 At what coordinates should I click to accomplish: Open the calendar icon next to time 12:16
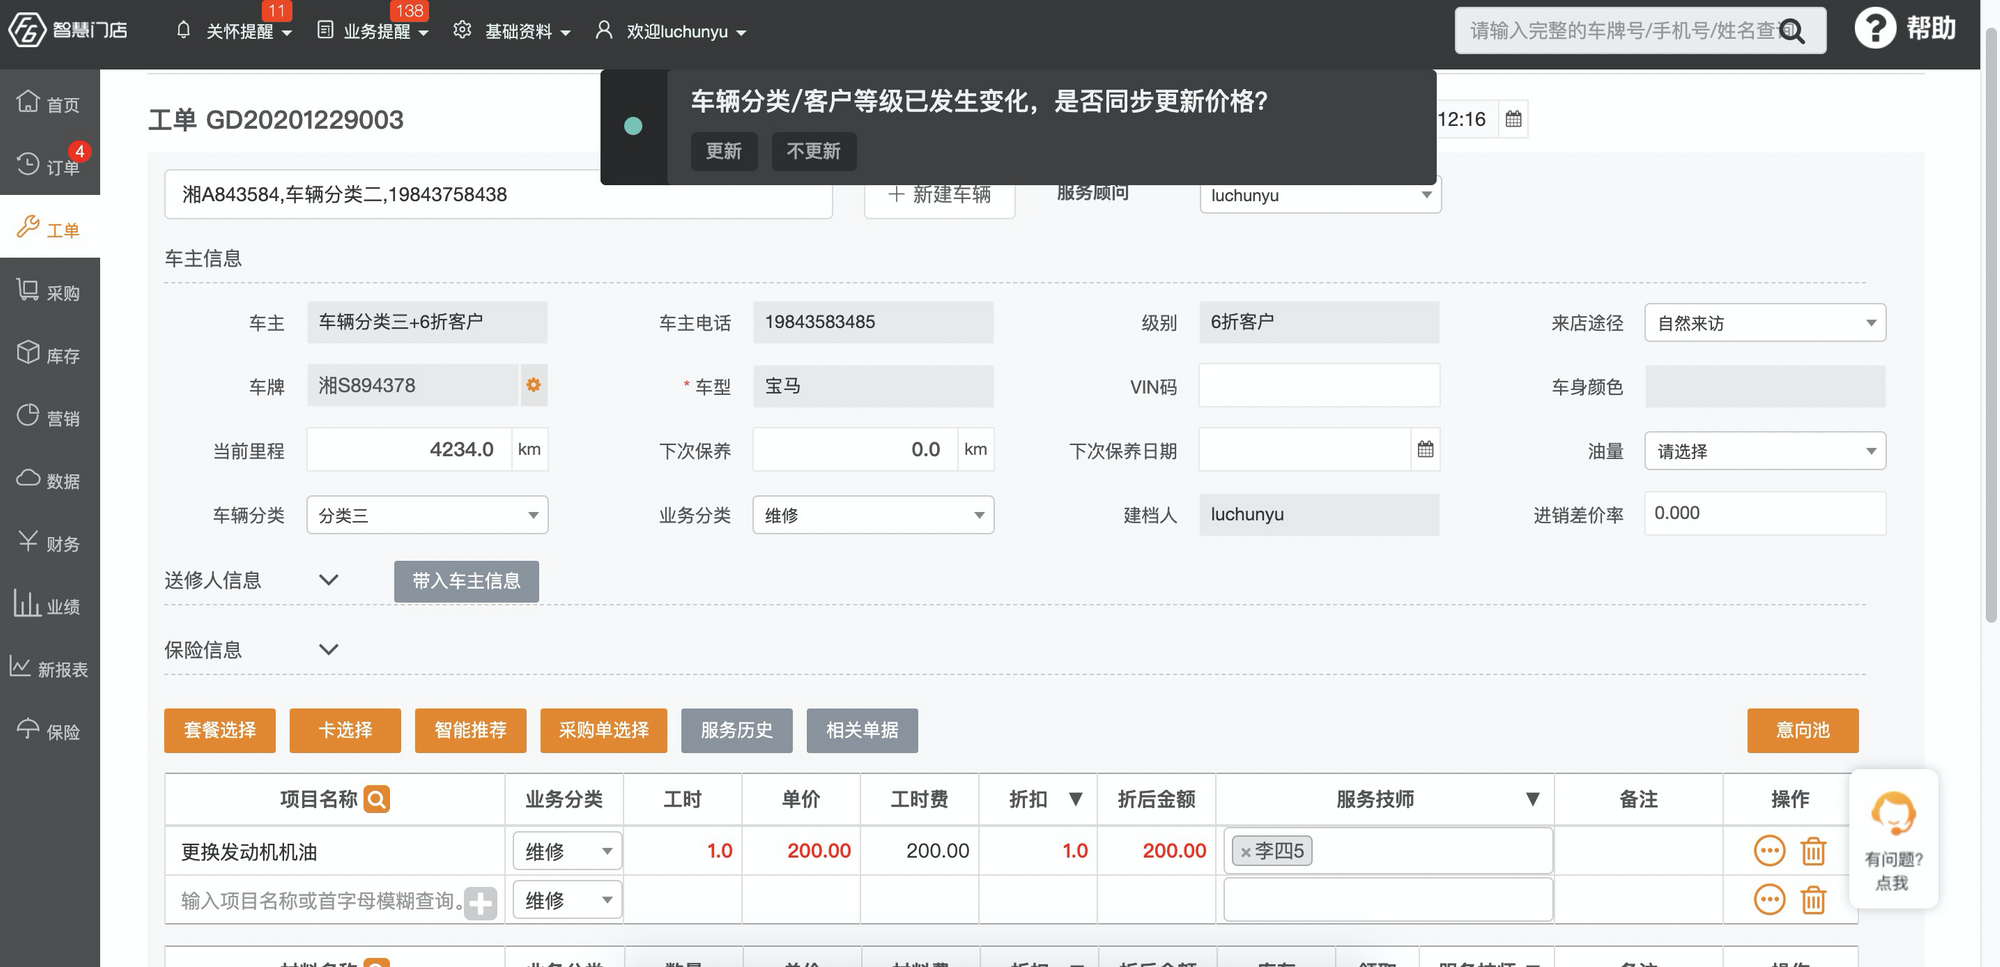coord(1513,119)
